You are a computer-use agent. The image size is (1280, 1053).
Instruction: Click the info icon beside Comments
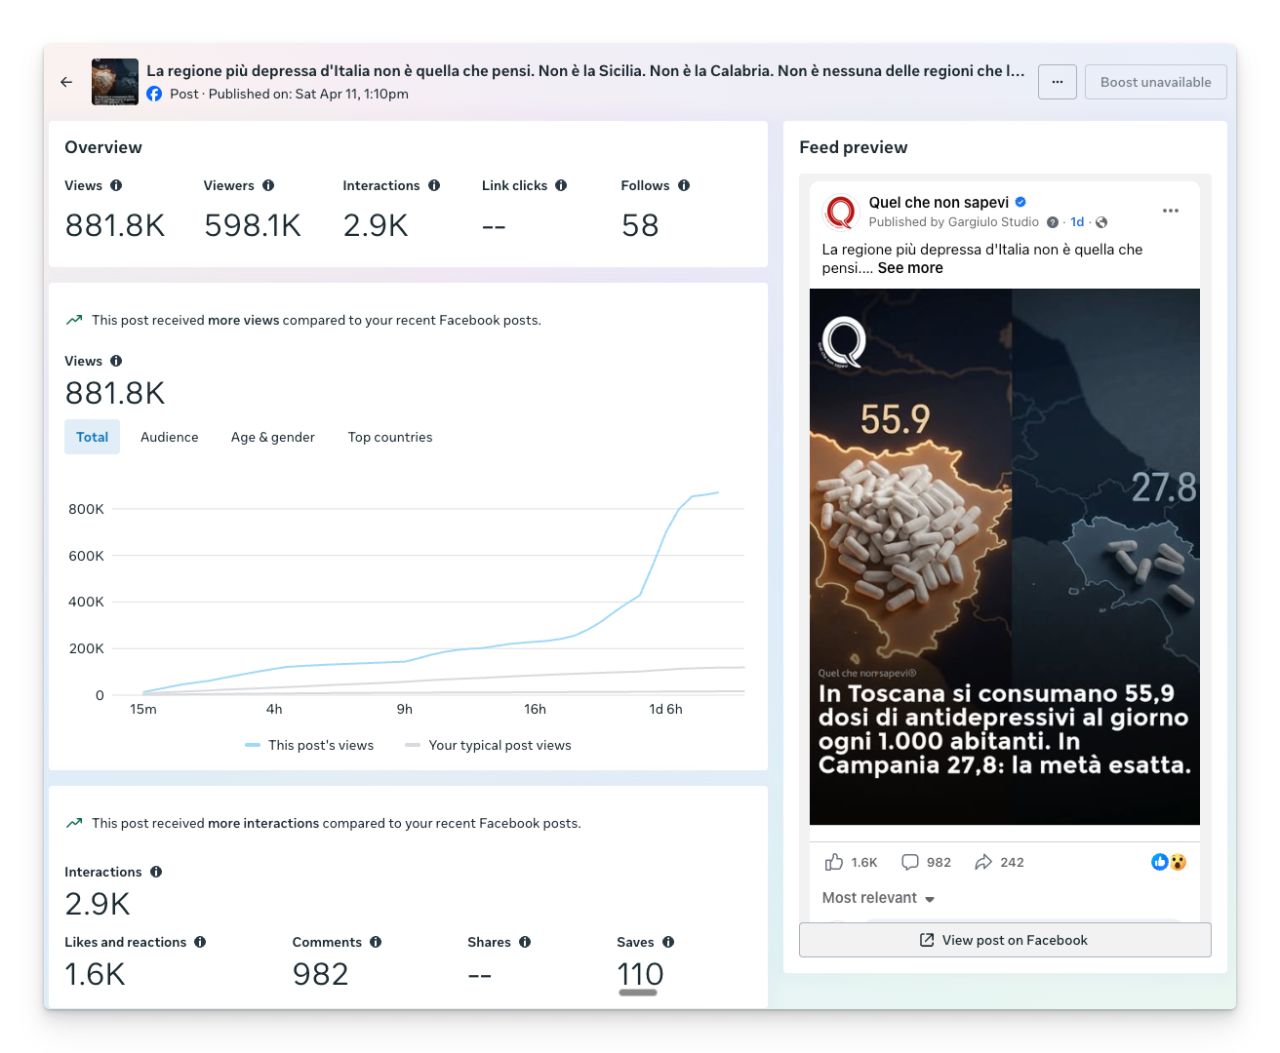tap(376, 942)
